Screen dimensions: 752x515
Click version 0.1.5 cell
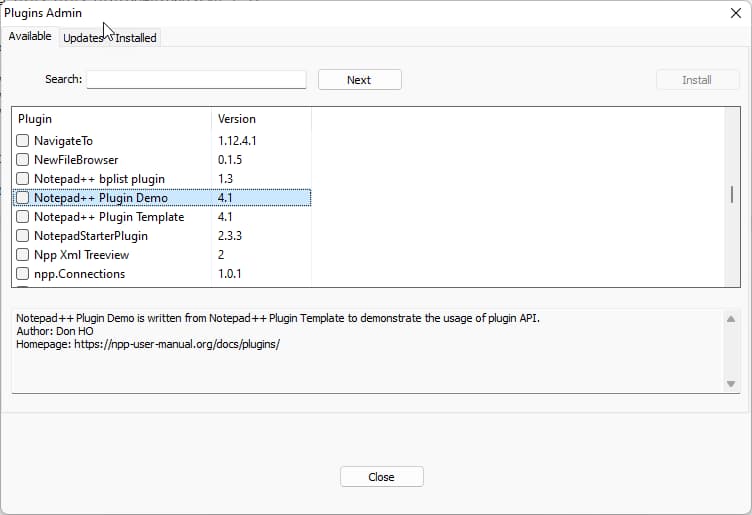[x=230, y=160]
